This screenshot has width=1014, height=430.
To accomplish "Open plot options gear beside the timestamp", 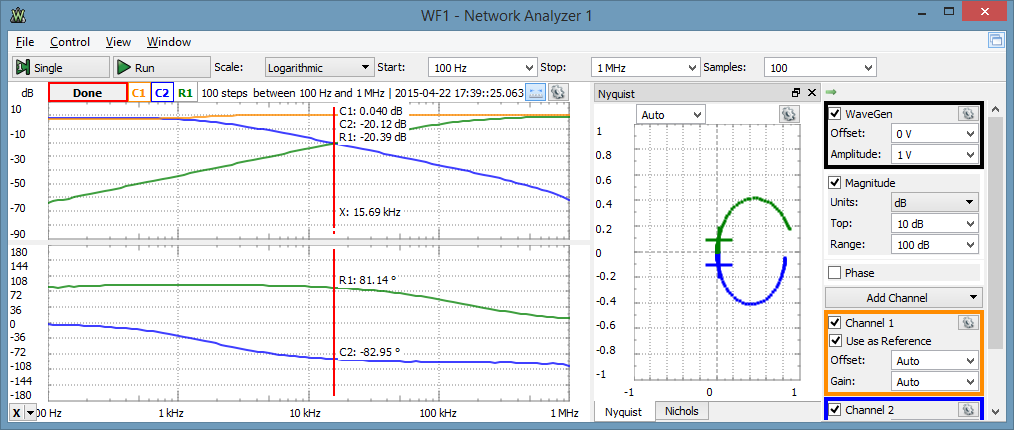I will [558, 92].
